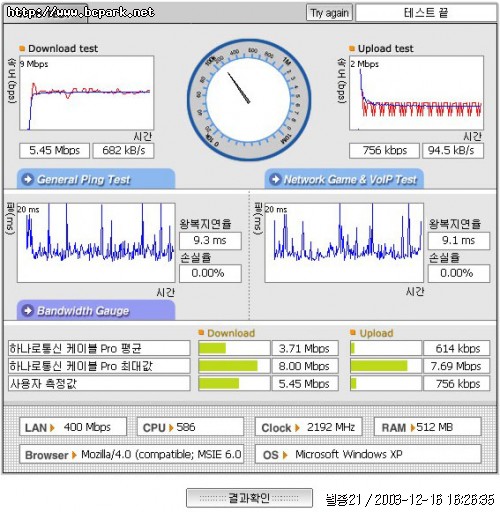Image resolution: width=500 pixels, height=512 pixels.
Task: Click the Microsoft Windows XP OS value
Action: pos(349,454)
